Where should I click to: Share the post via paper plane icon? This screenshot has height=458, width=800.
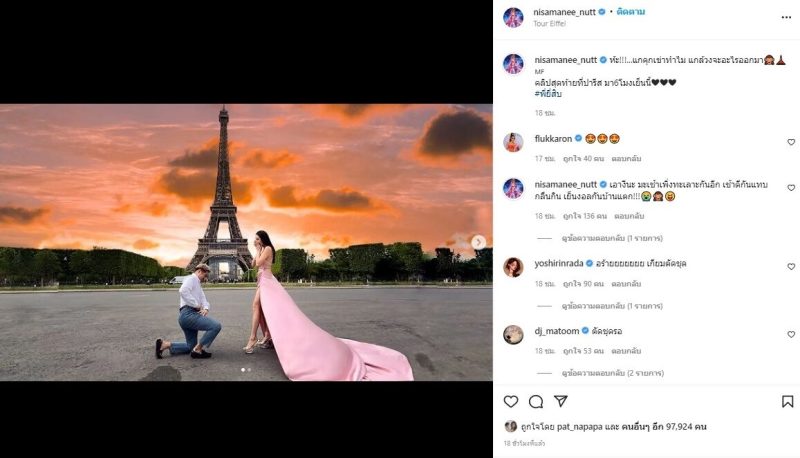point(561,401)
